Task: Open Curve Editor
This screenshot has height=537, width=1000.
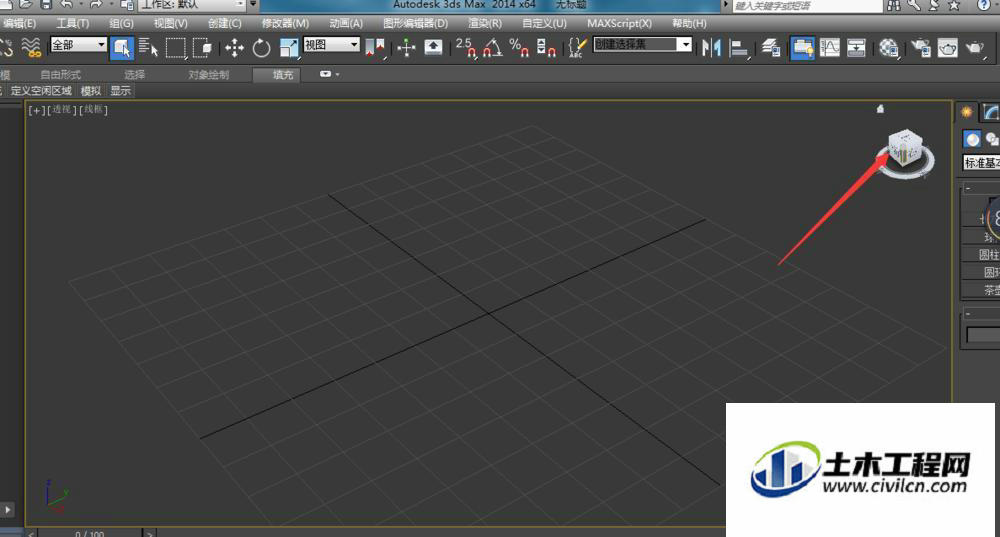Action: [830, 48]
